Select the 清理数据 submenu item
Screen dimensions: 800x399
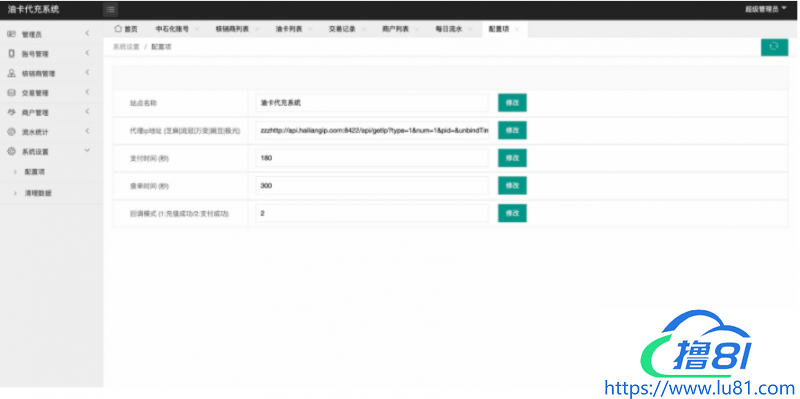[38, 193]
